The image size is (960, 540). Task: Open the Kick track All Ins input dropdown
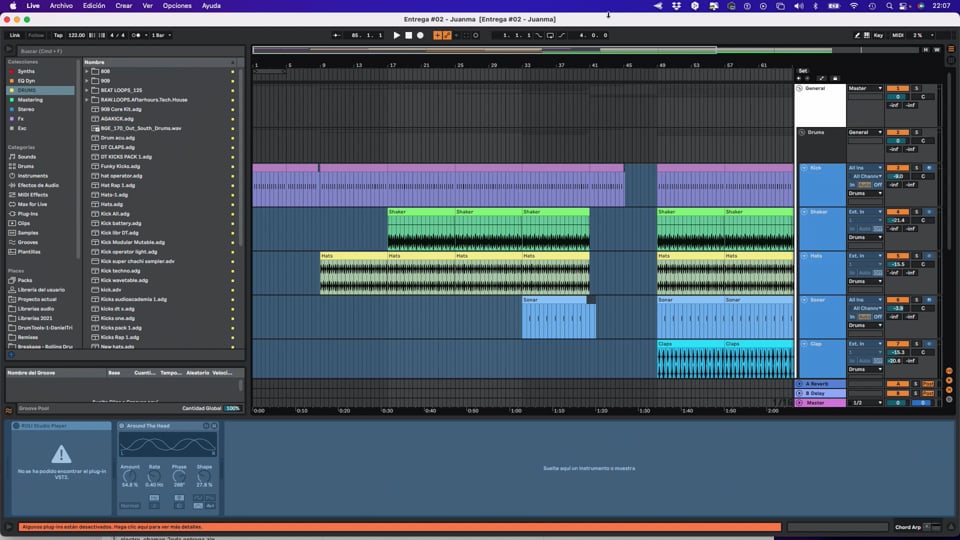[x=865, y=168]
